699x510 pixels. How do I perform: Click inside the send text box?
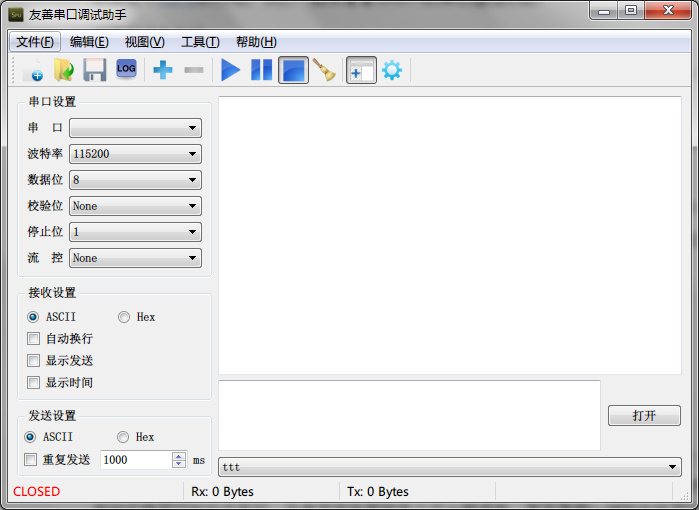tap(409, 415)
